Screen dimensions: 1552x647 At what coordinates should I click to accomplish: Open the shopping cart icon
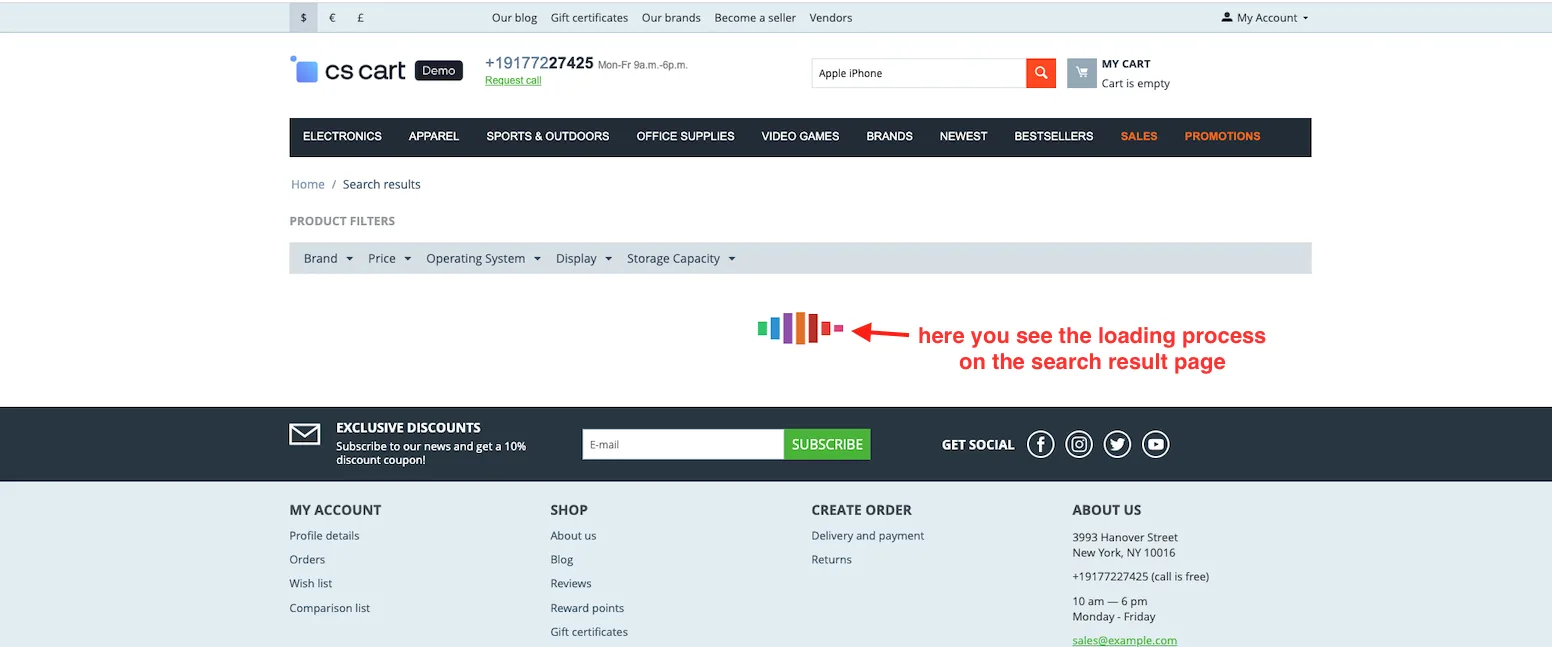[x=1082, y=73]
